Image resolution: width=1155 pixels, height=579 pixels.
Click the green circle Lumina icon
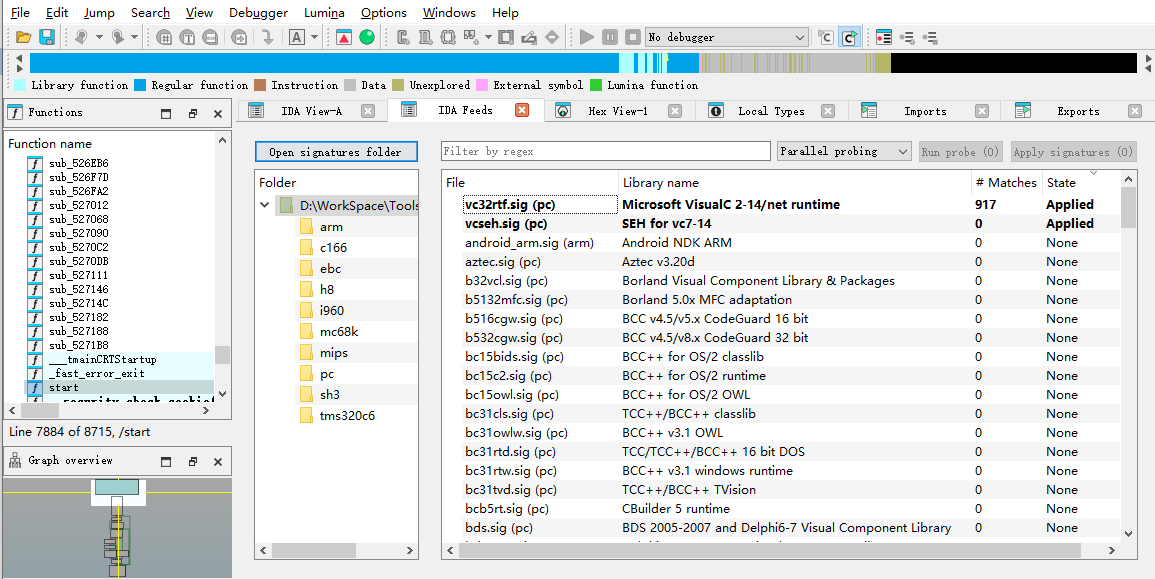click(367, 37)
